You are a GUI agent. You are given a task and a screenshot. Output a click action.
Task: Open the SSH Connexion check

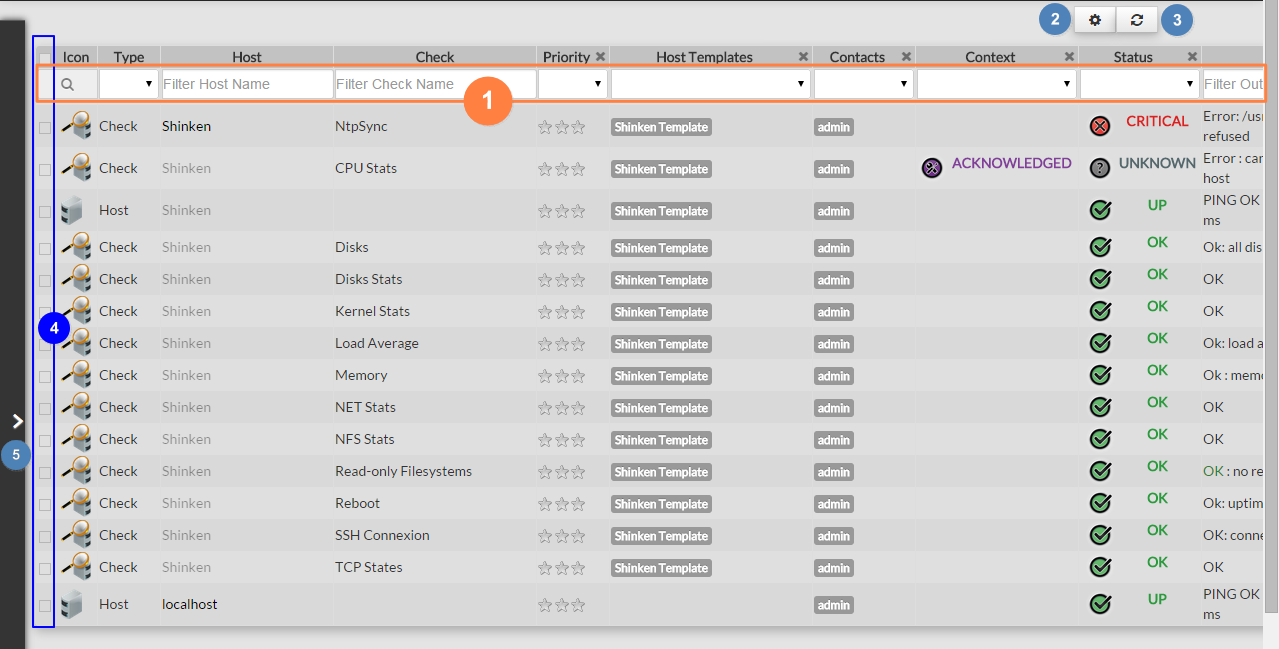382,535
